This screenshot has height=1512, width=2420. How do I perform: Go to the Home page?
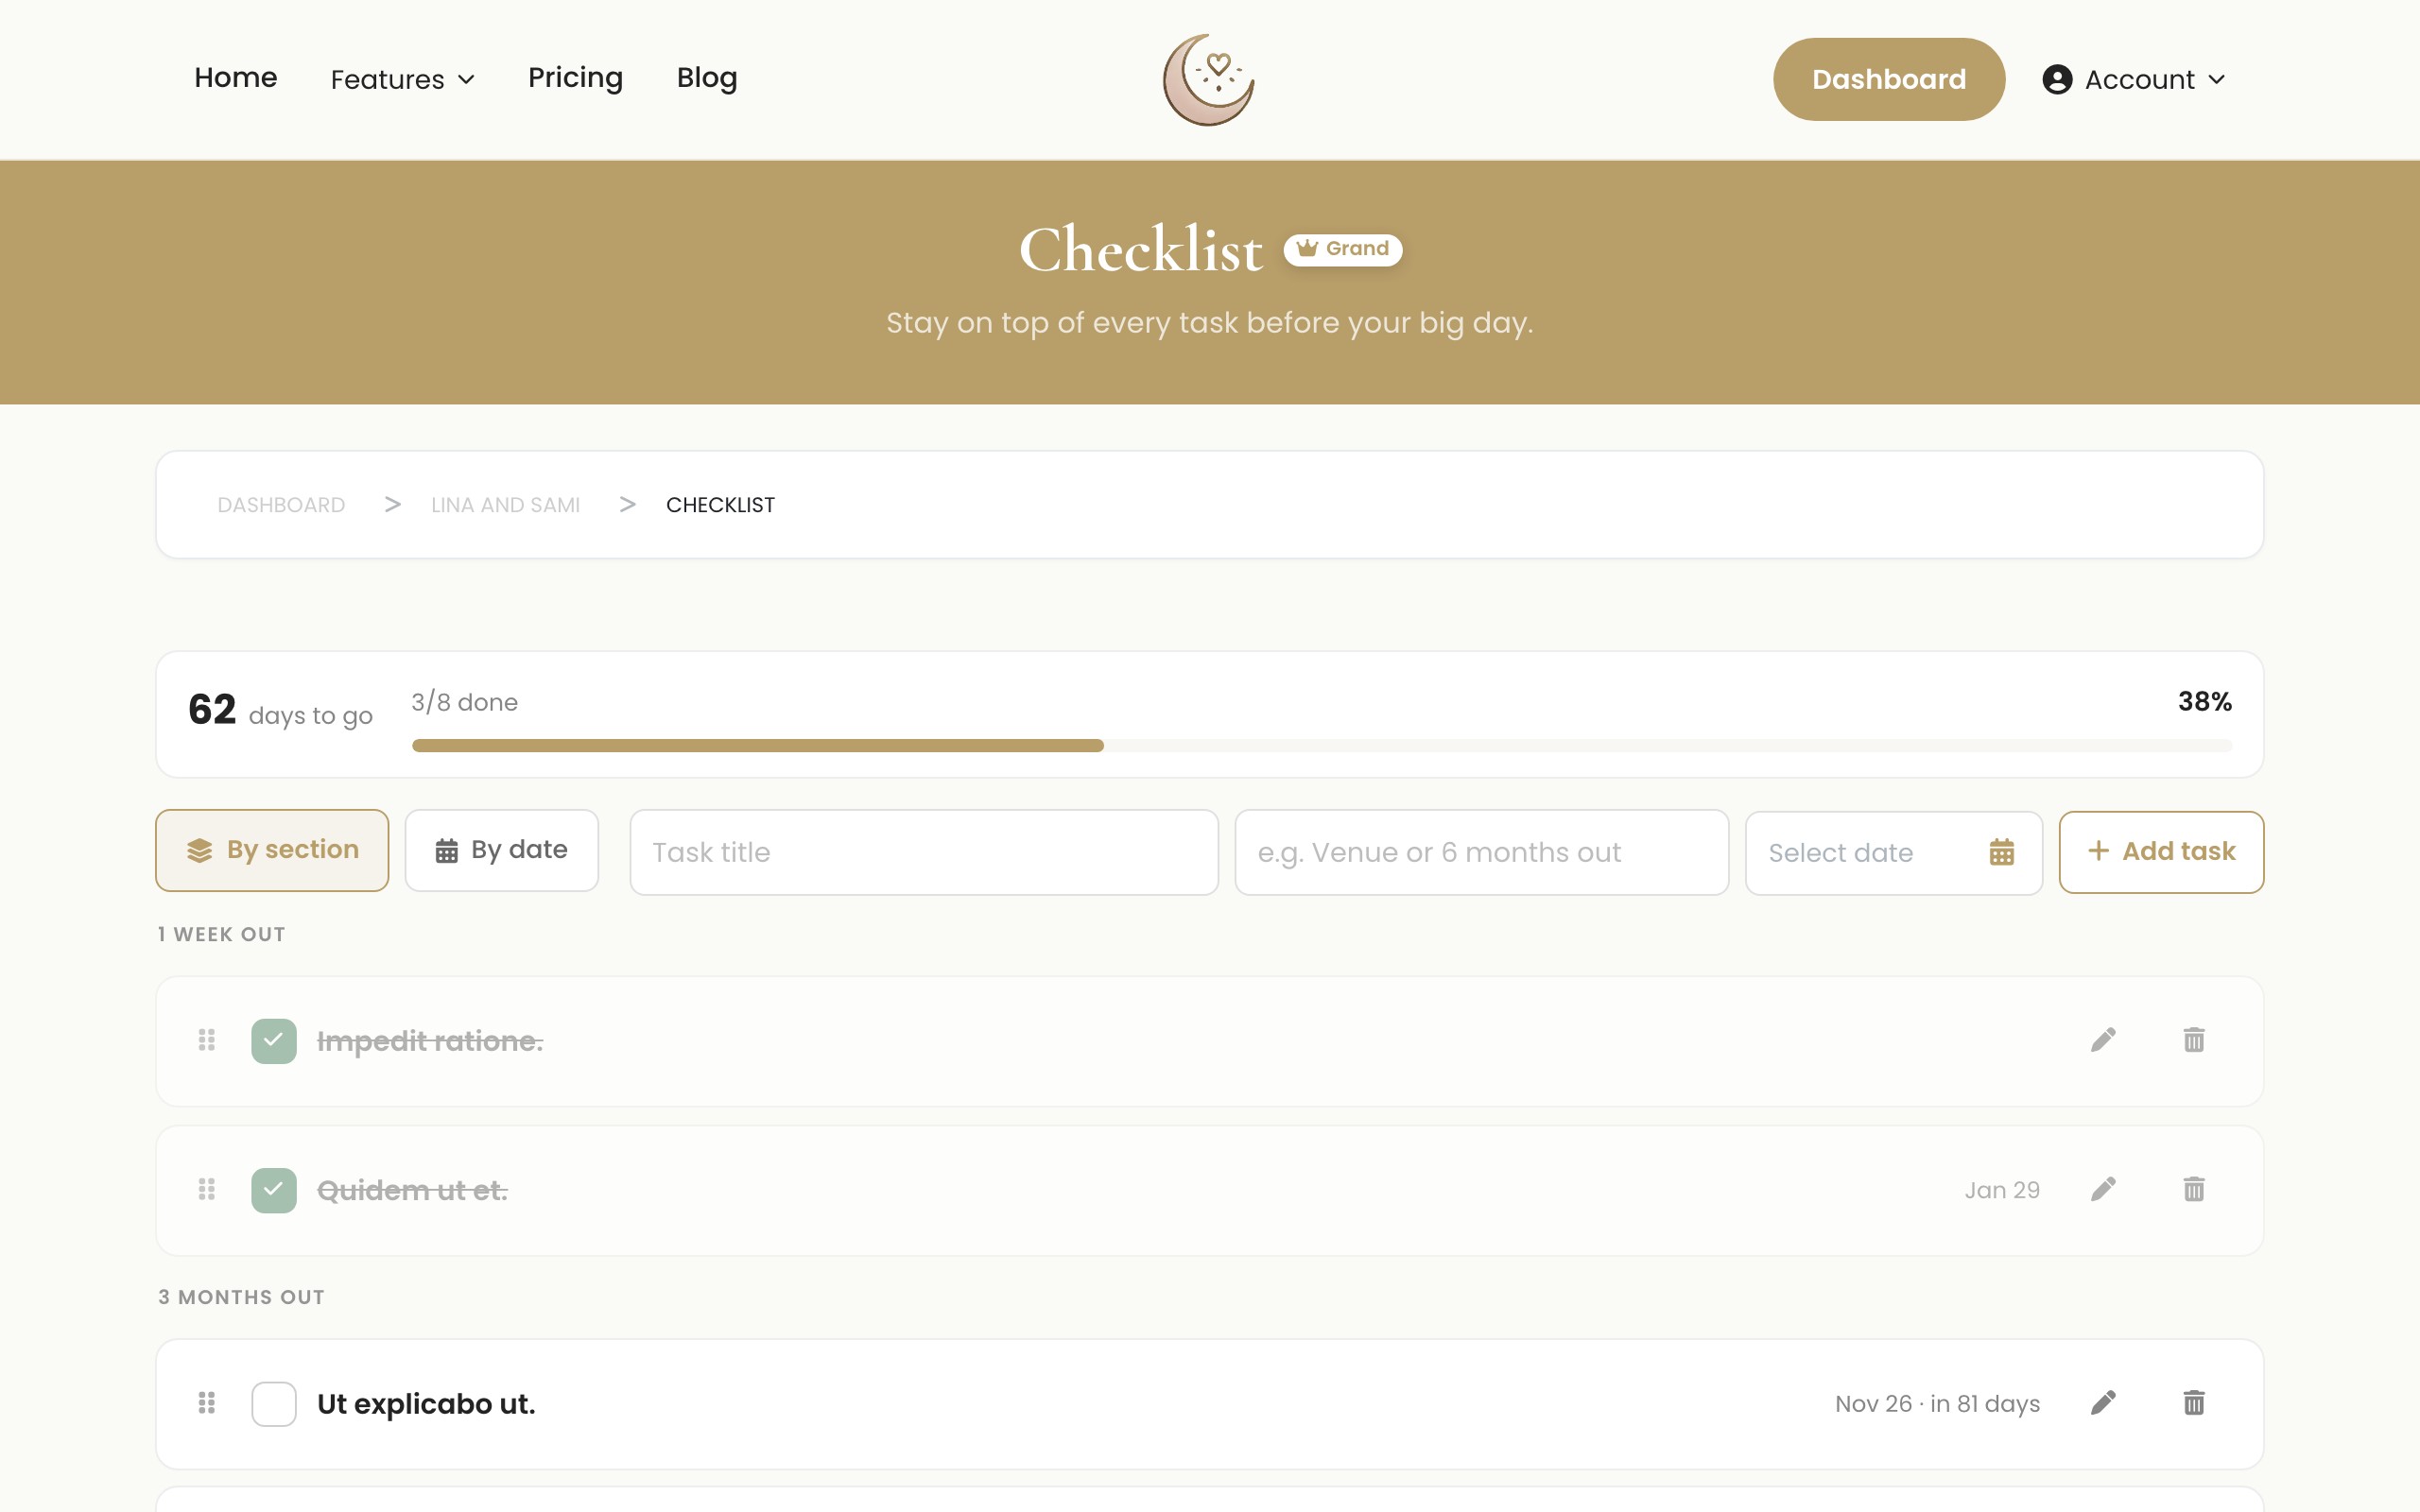click(235, 77)
